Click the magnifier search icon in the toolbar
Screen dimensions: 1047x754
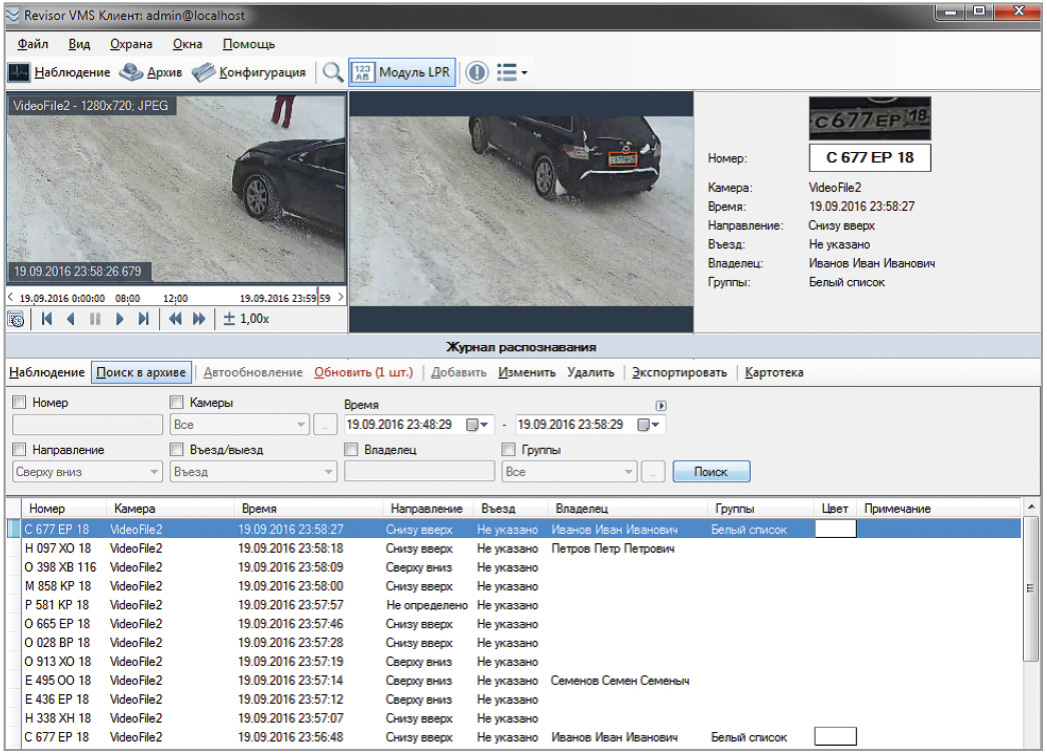333,72
